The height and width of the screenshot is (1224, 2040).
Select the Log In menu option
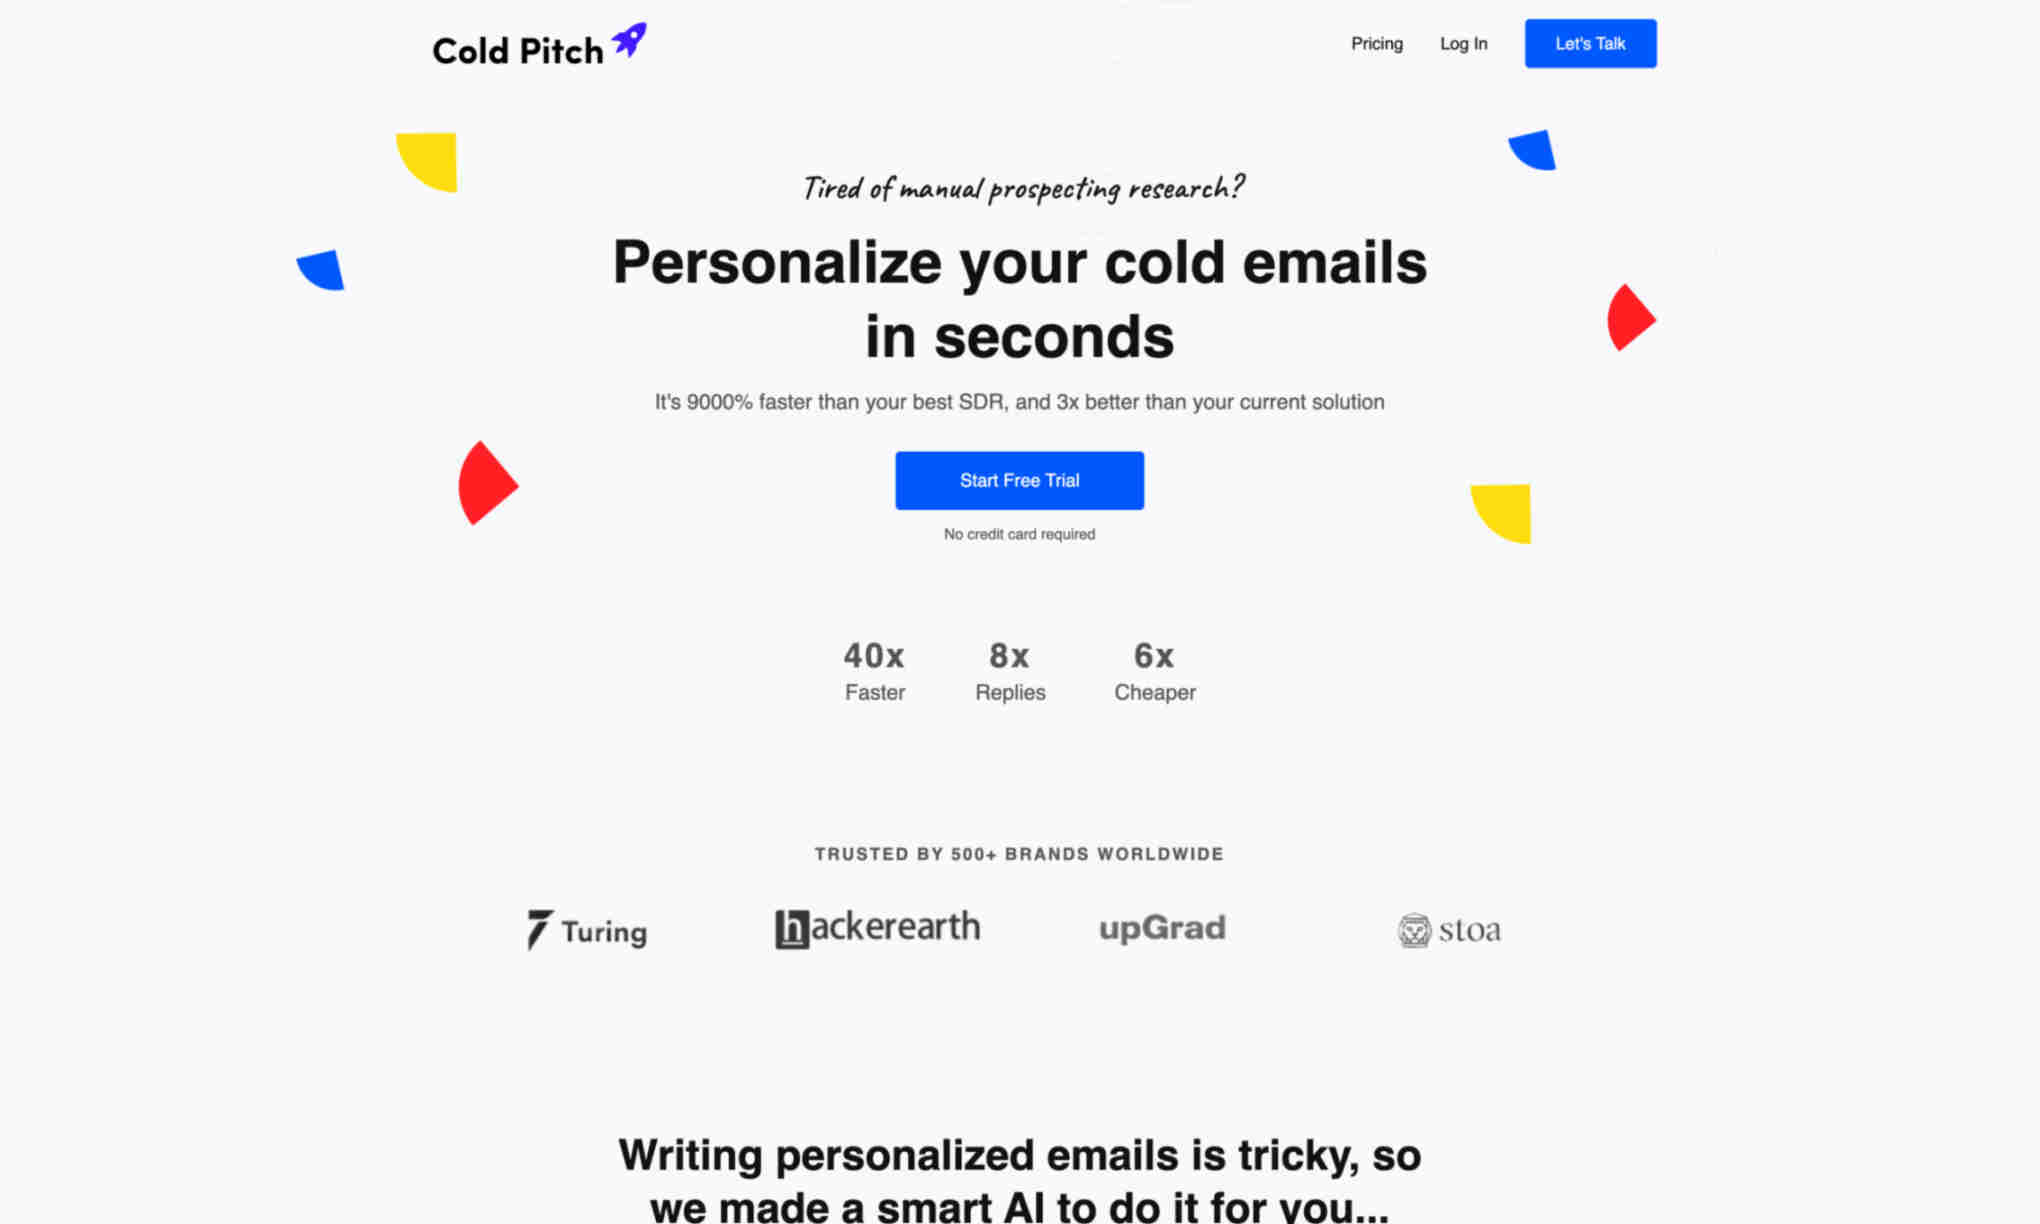pyautogui.click(x=1463, y=44)
